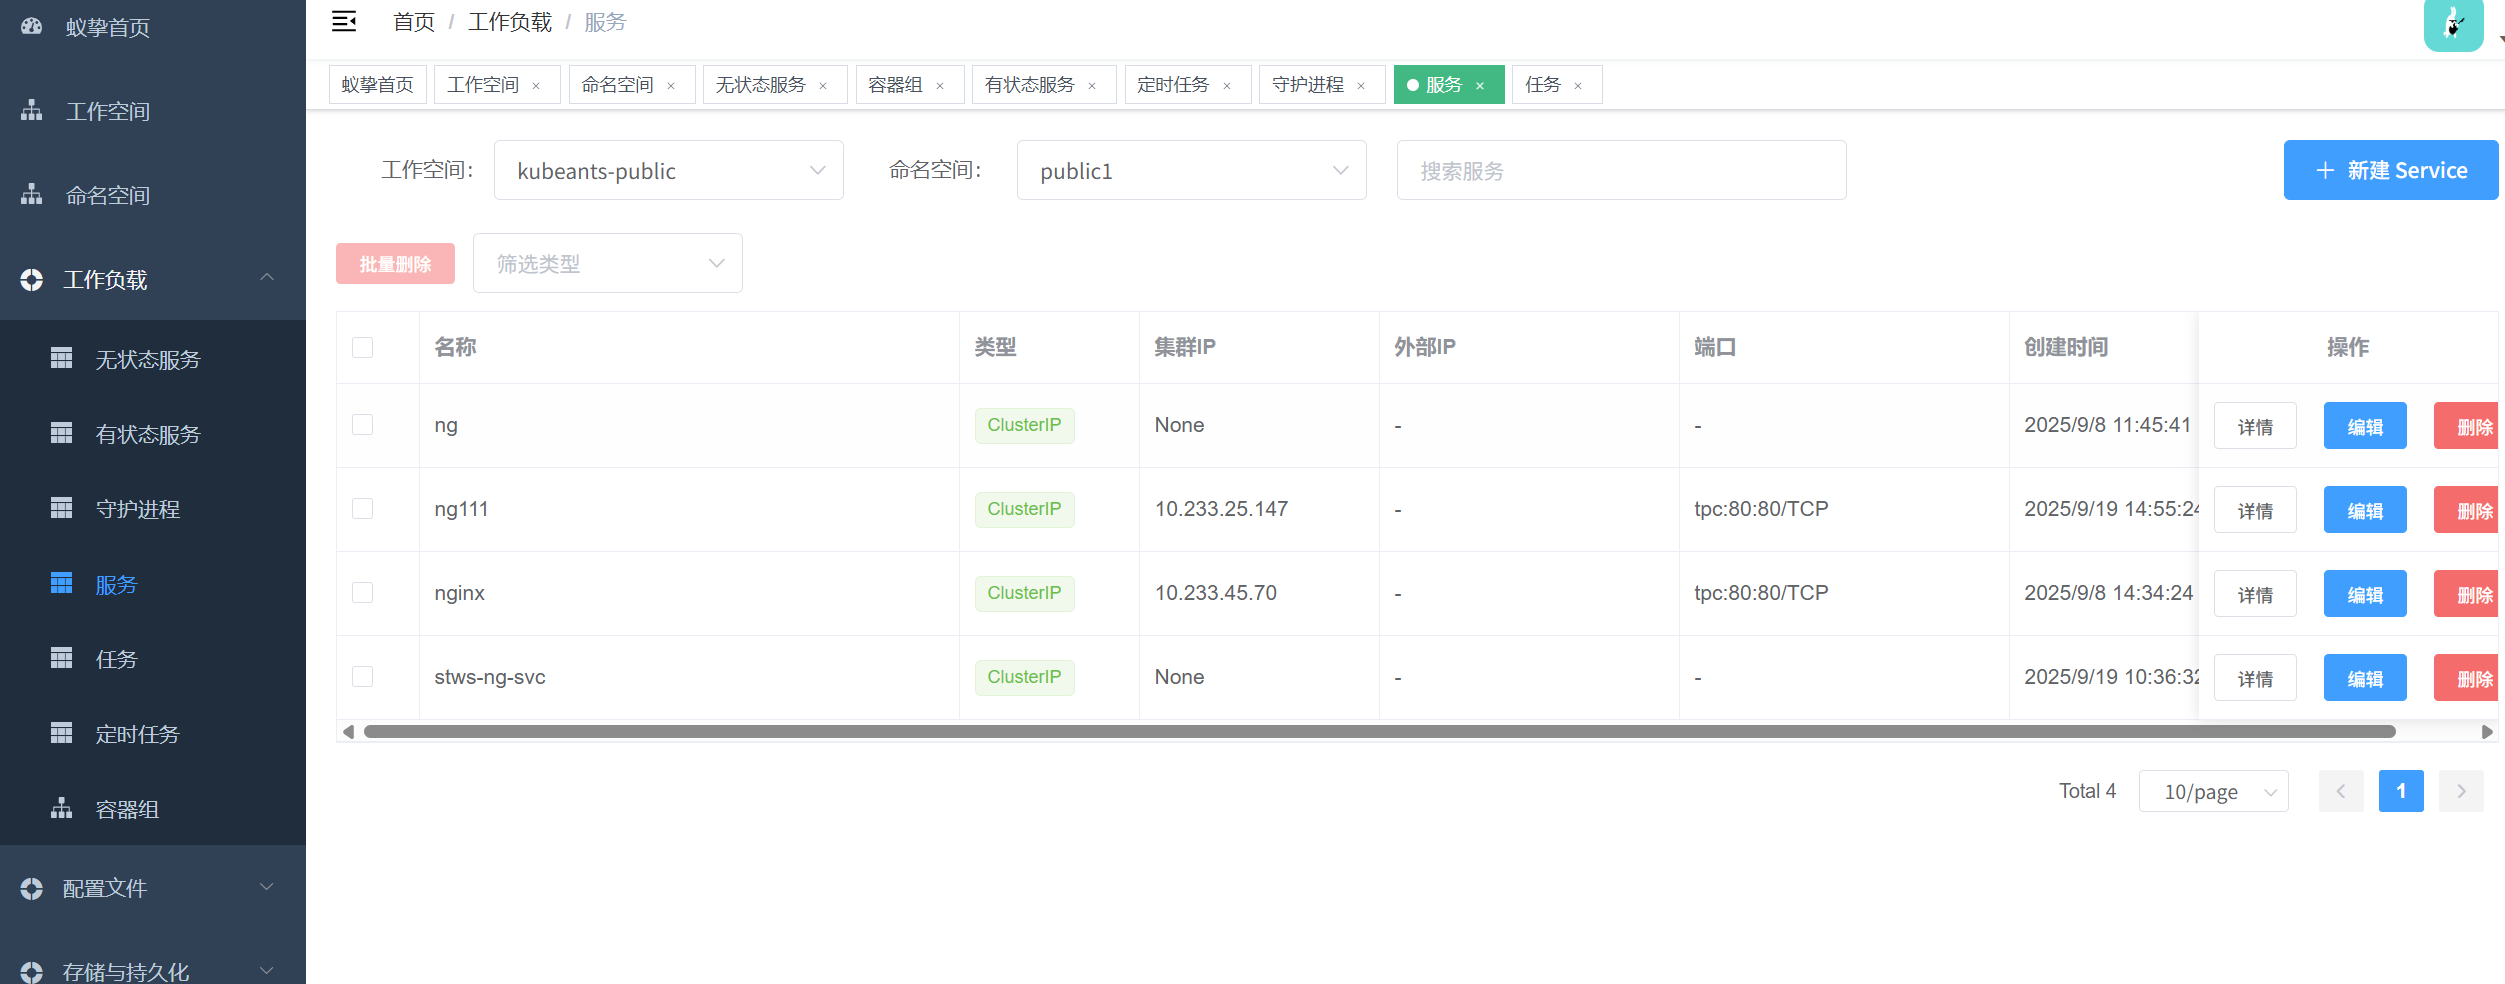Click the table's horizontal scrollbar
Image resolution: width=2505 pixels, height=984 pixels.
[x=1379, y=732]
